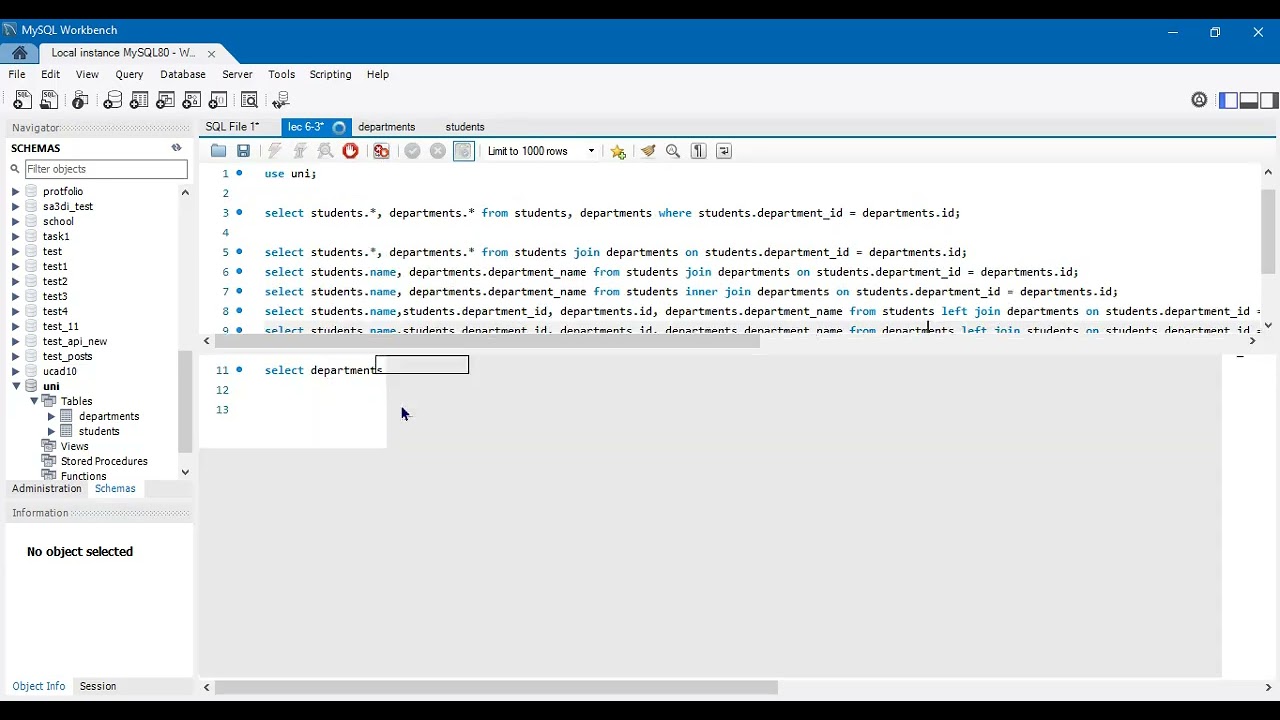The width and height of the screenshot is (1280, 720).
Task: Open the Limit to 1000 rows dropdown
Action: coord(540,151)
